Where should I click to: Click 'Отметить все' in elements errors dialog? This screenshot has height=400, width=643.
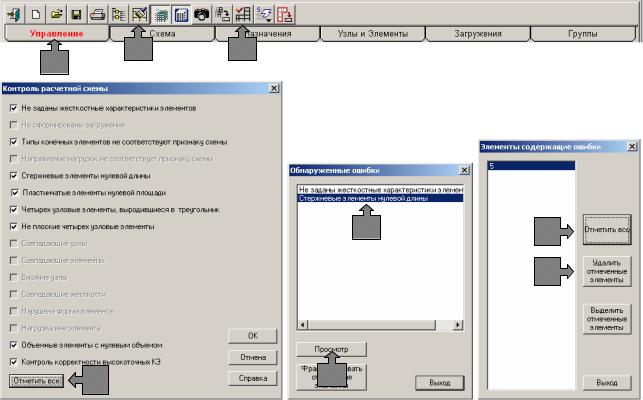(607, 229)
